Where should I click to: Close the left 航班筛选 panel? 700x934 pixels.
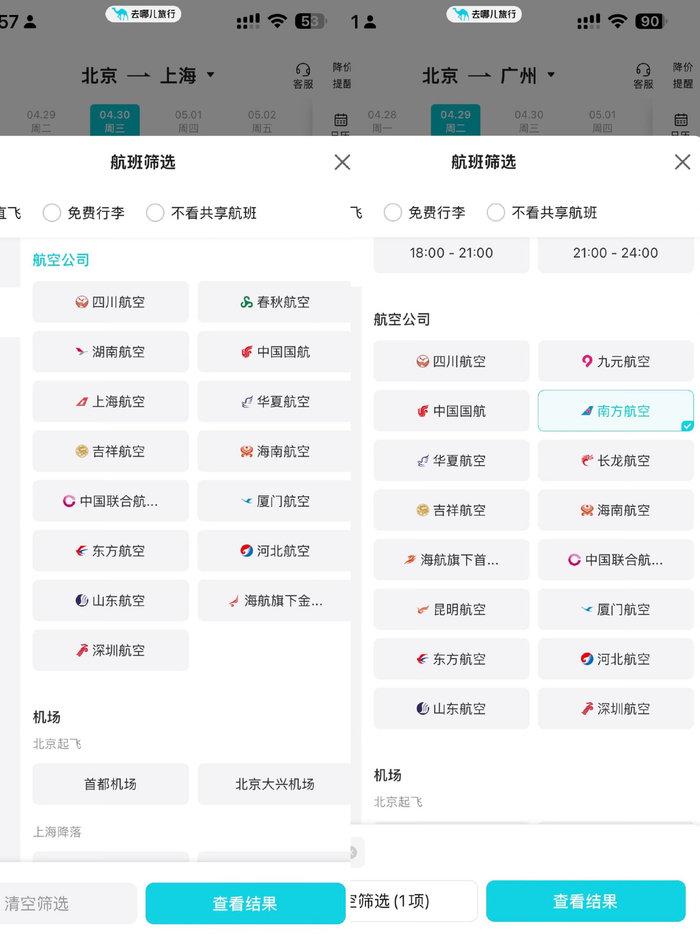click(342, 162)
